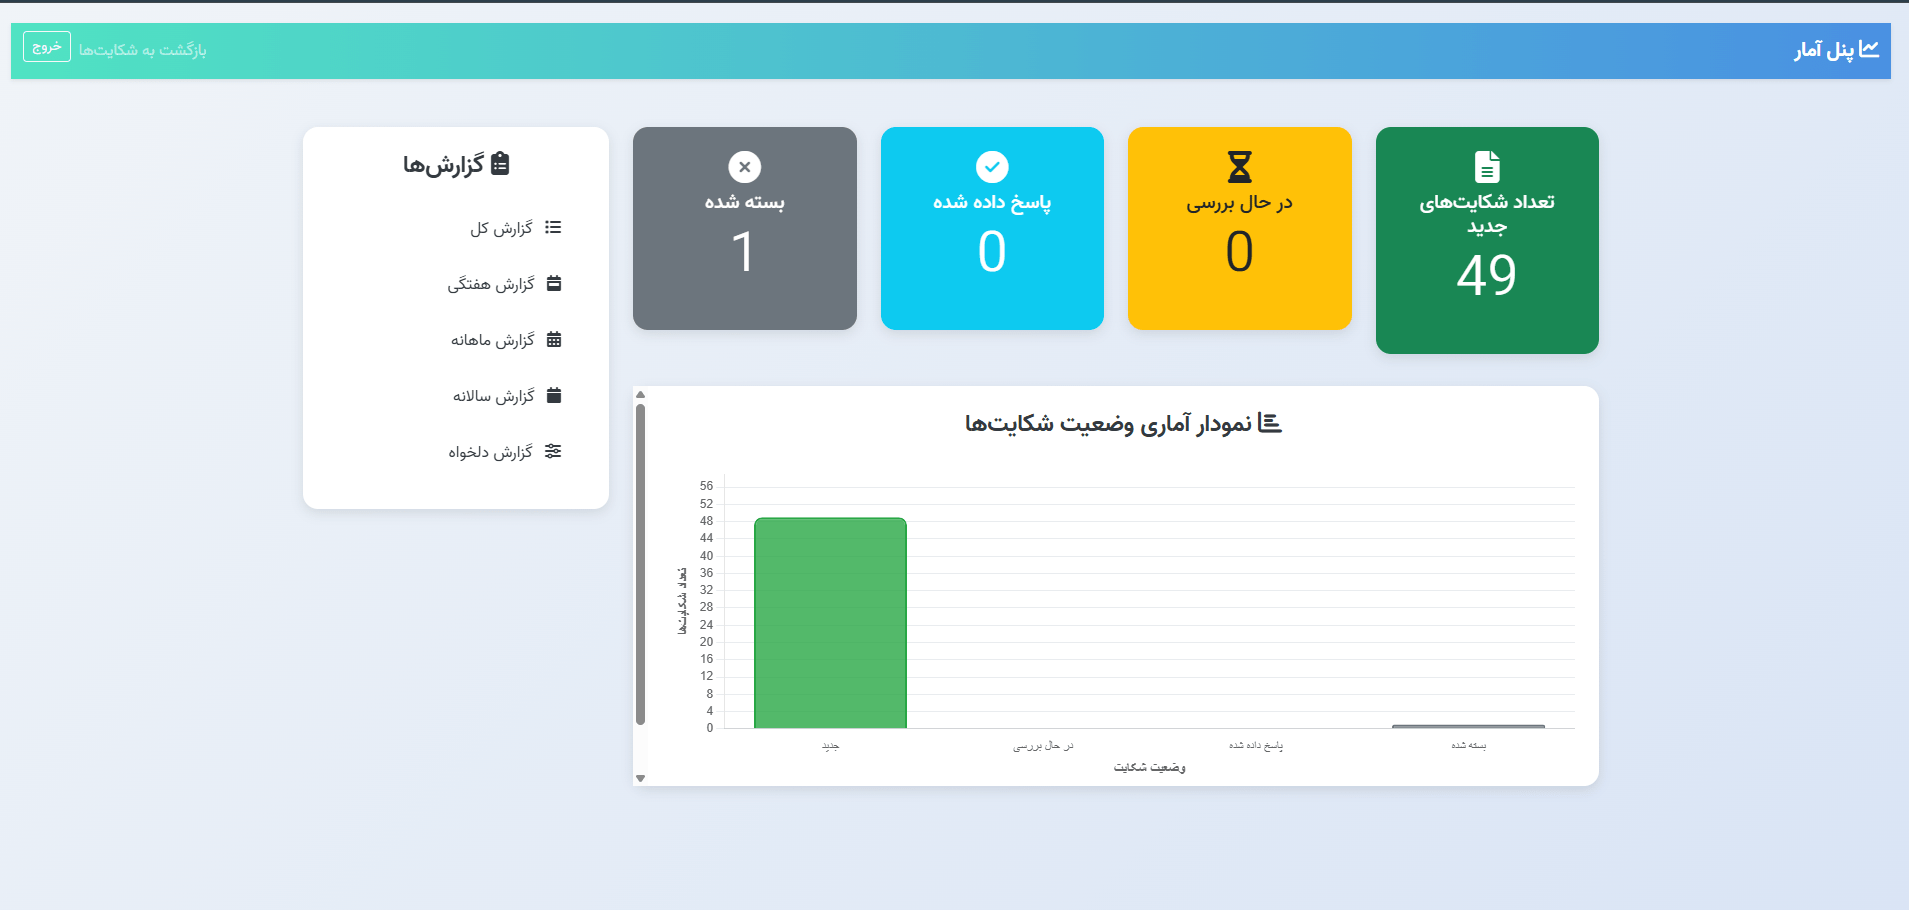Image resolution: width=1909 pixels, height=910 pixels.
Task: Click the document icon on the new complaints card
Action: [1486, 166]
